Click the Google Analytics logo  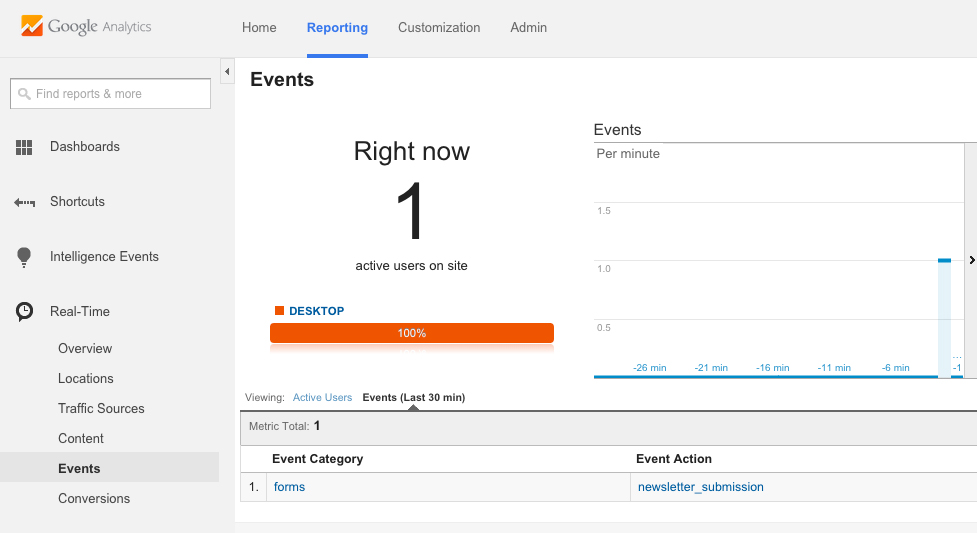click(x=86, y=26)
